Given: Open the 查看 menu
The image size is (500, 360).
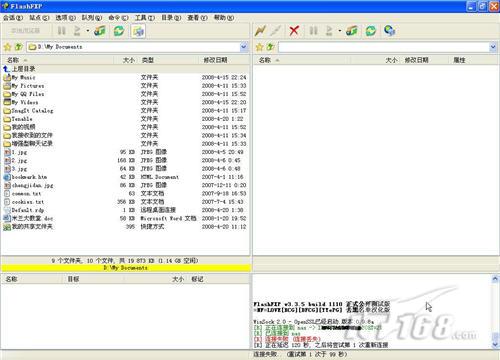Looking at the screenshot, I should click(197, 18).
